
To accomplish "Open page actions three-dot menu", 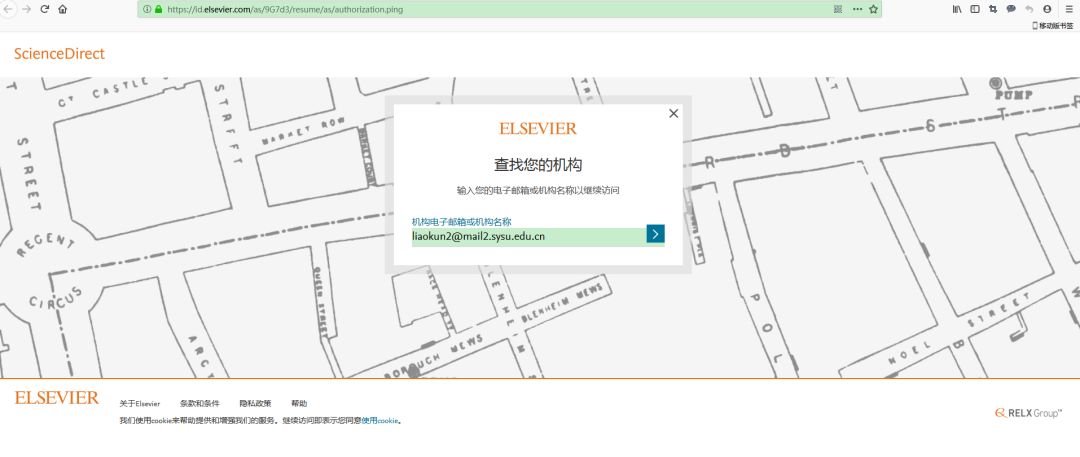I will pos(858,10).
